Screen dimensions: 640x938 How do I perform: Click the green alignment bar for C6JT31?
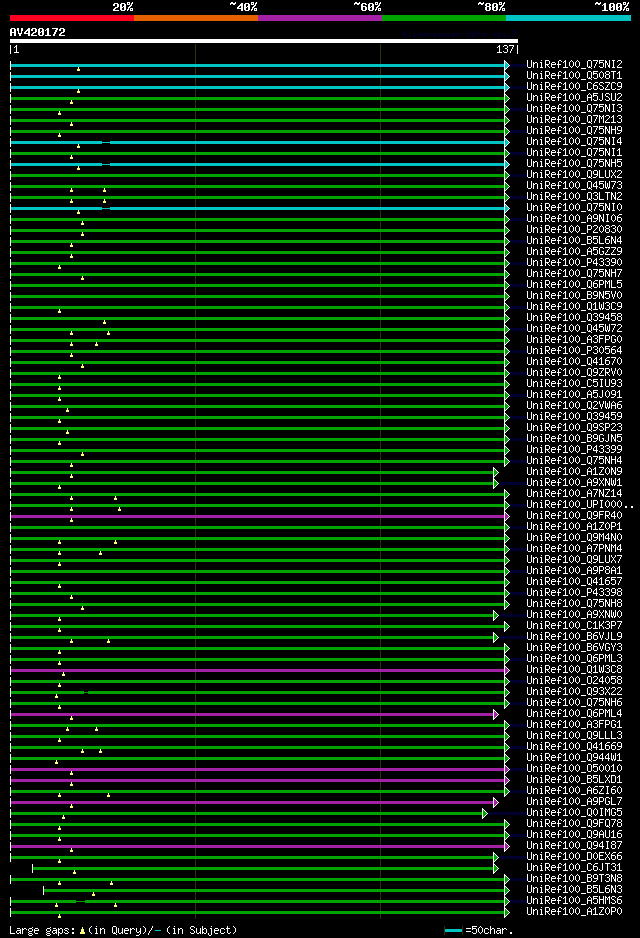pyautogui.click(x=263, y=869)
